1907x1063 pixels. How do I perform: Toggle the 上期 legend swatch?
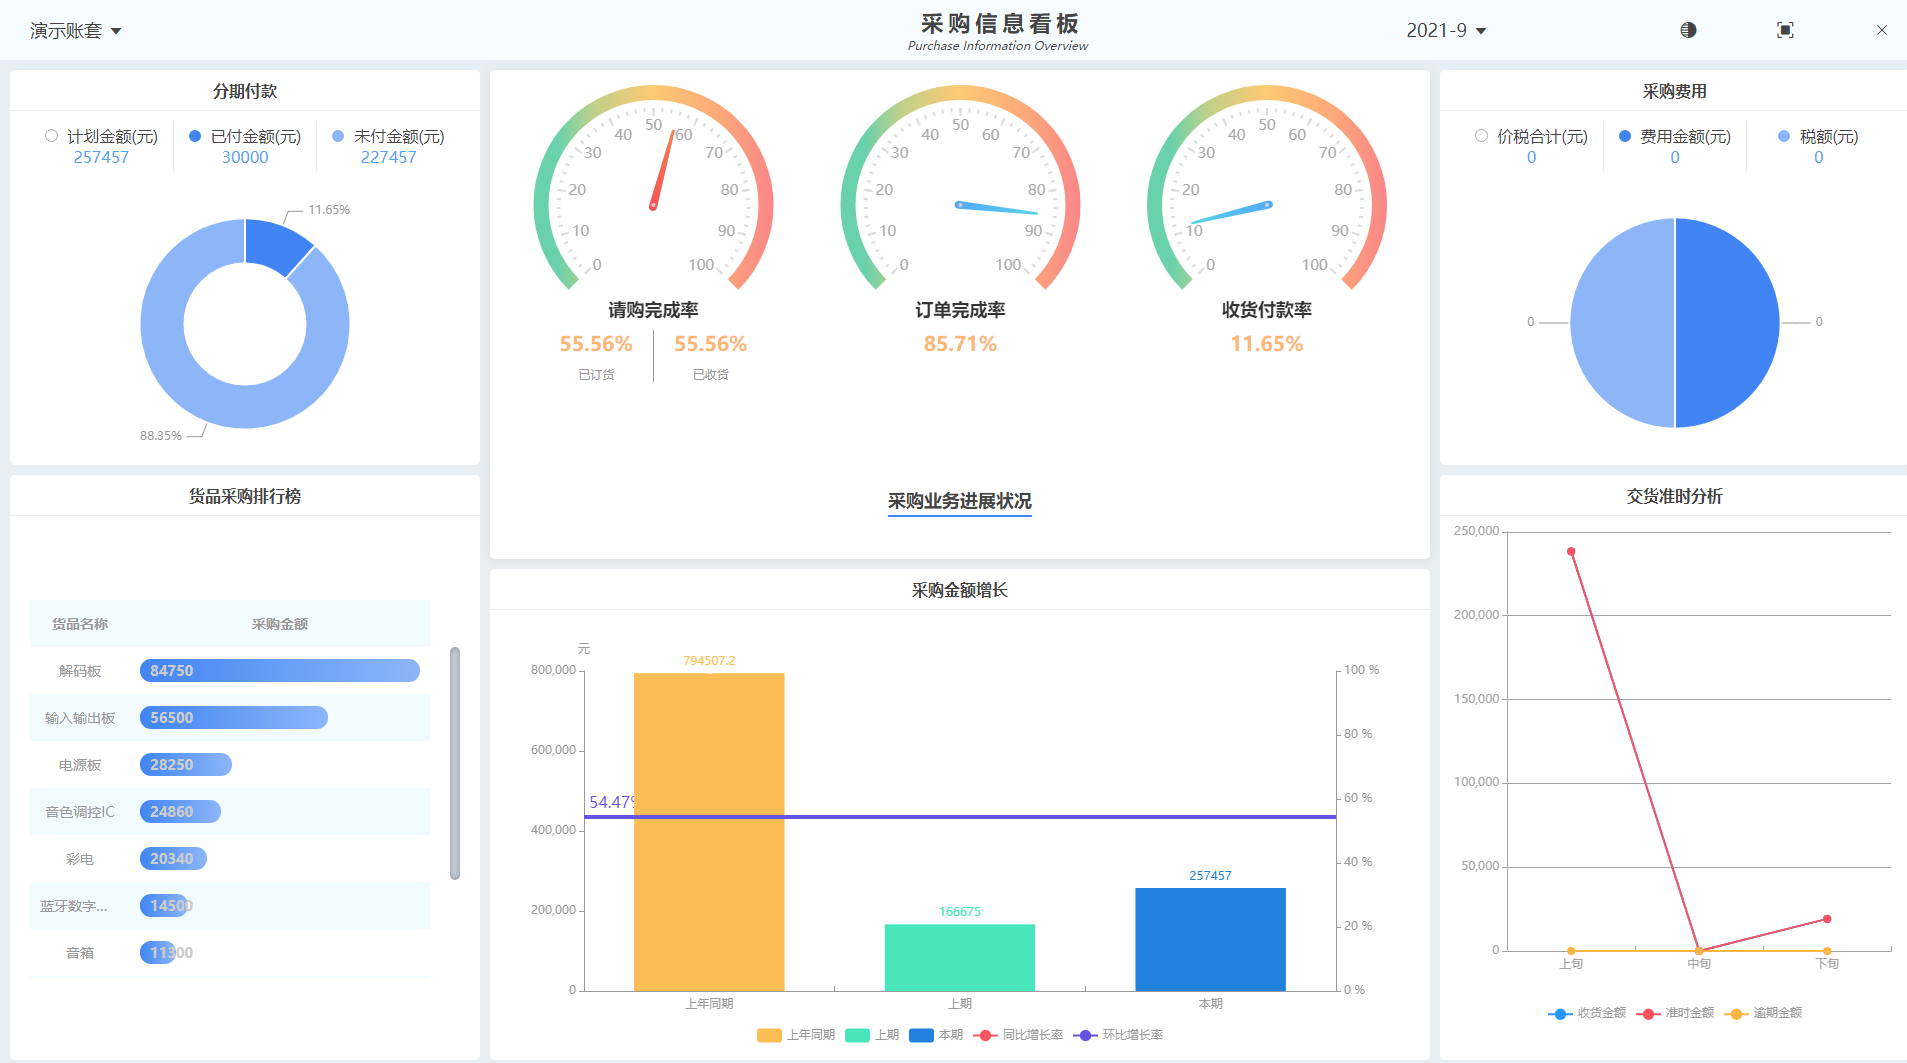857,1035
